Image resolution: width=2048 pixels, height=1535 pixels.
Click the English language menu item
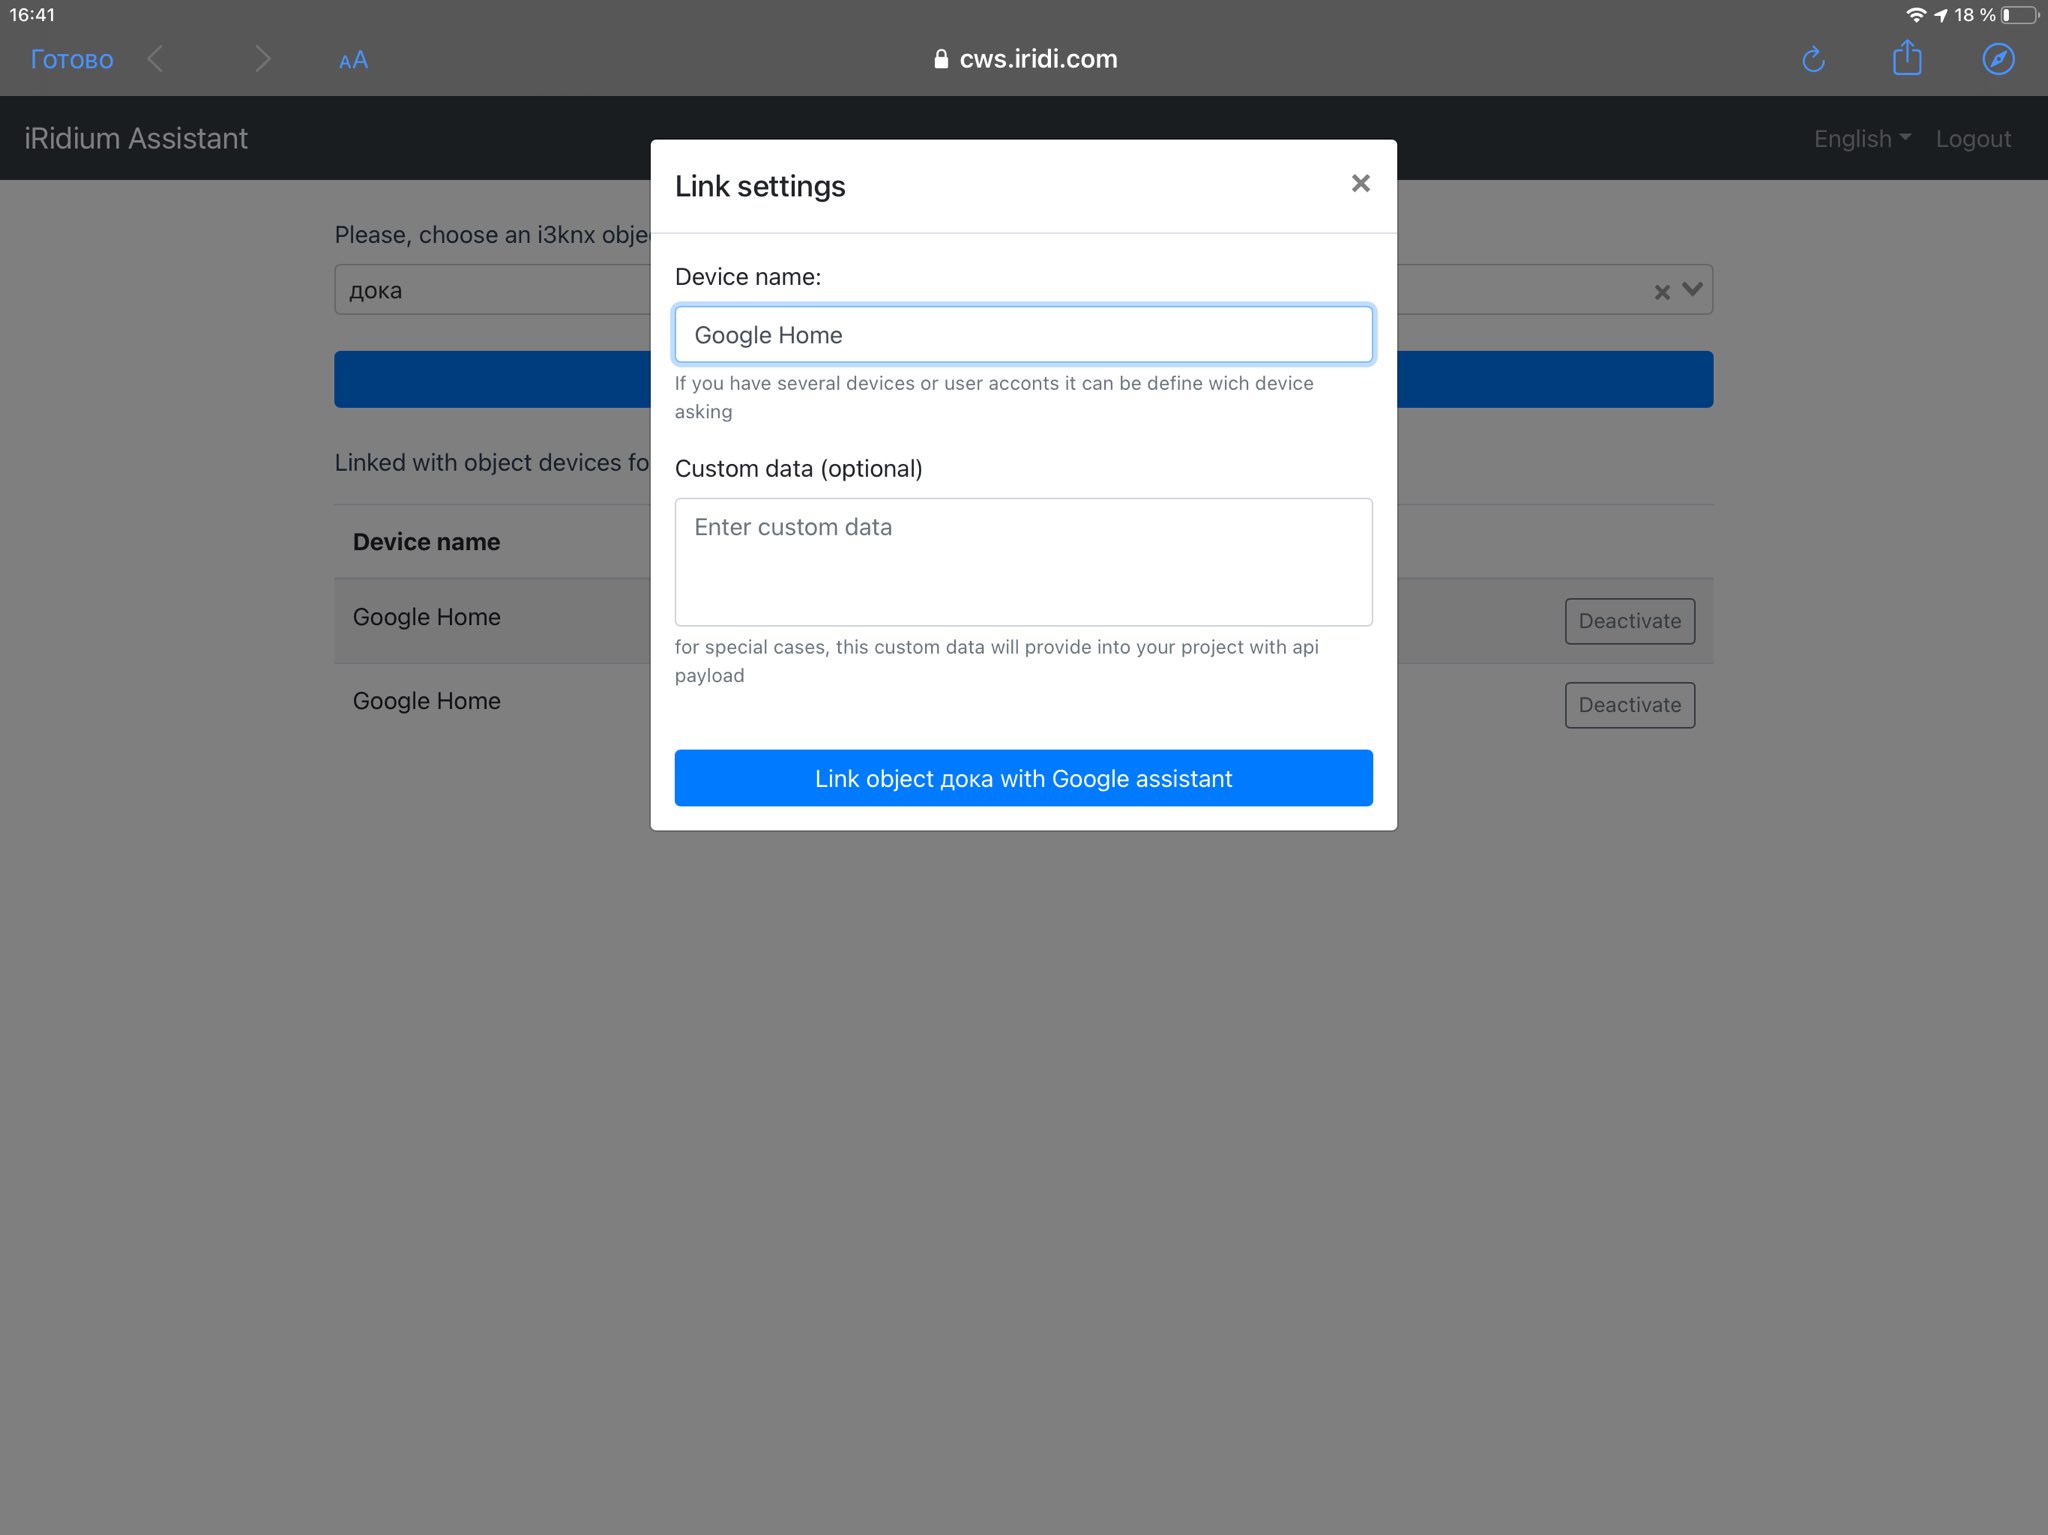tap(1861, 137)
